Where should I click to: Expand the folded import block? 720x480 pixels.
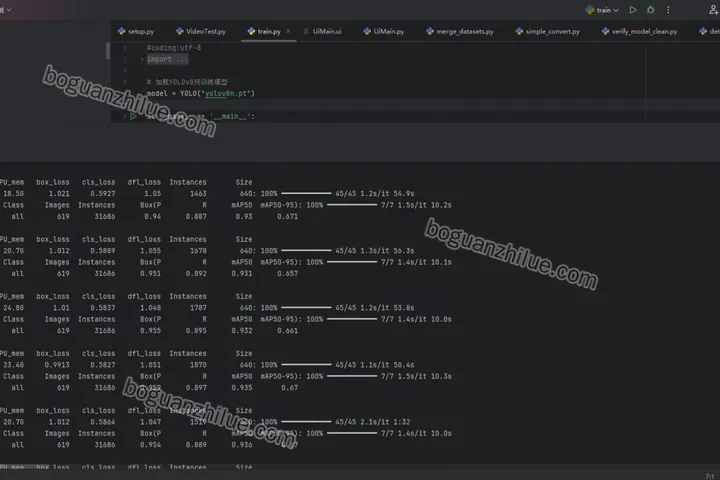(142, 59)
